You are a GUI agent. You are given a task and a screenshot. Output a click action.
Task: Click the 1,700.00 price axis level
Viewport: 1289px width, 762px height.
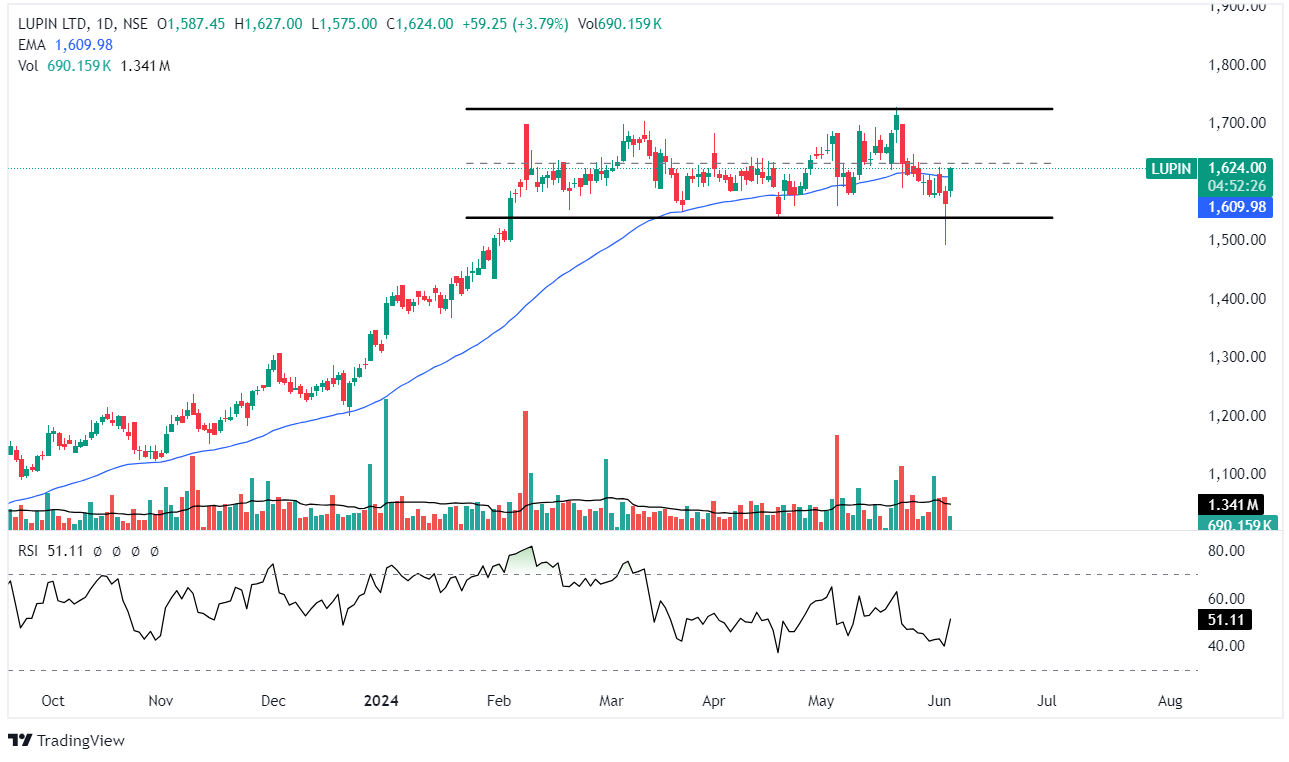(x=1238, y=123)
